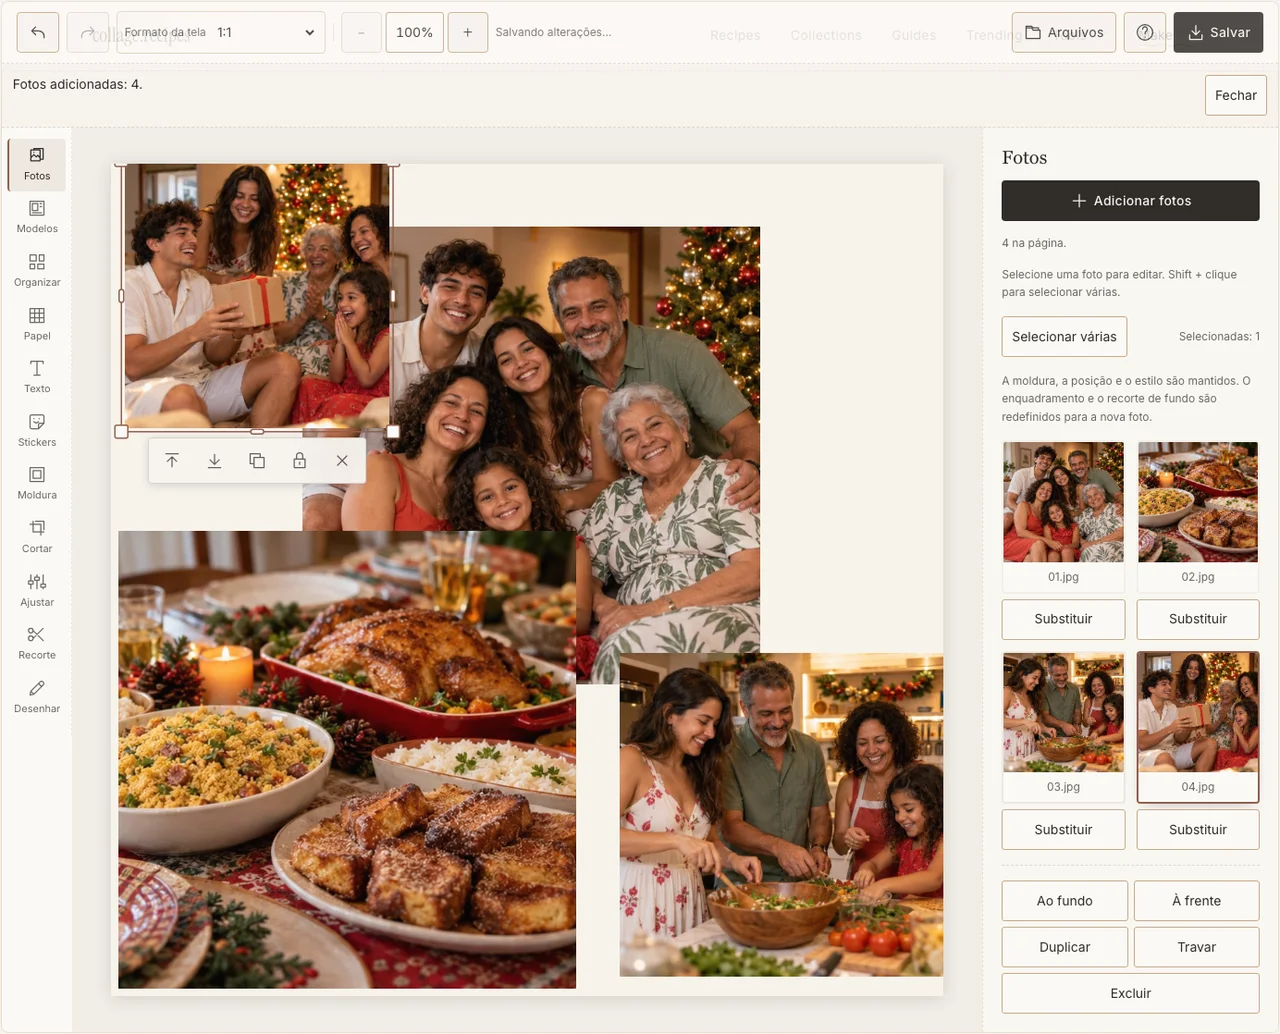
Task: Click the redo arrow button
Action: 88,32
